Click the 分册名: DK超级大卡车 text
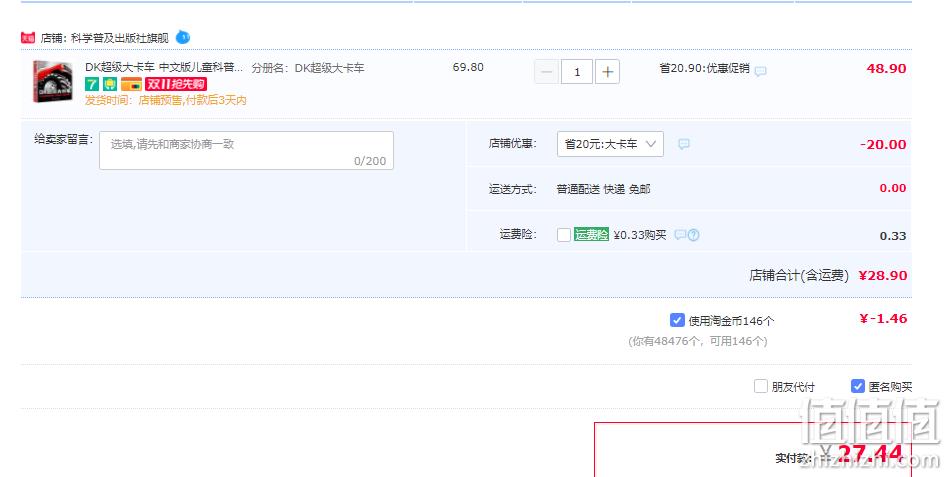 pyautogui.click(x=308, y=68)
